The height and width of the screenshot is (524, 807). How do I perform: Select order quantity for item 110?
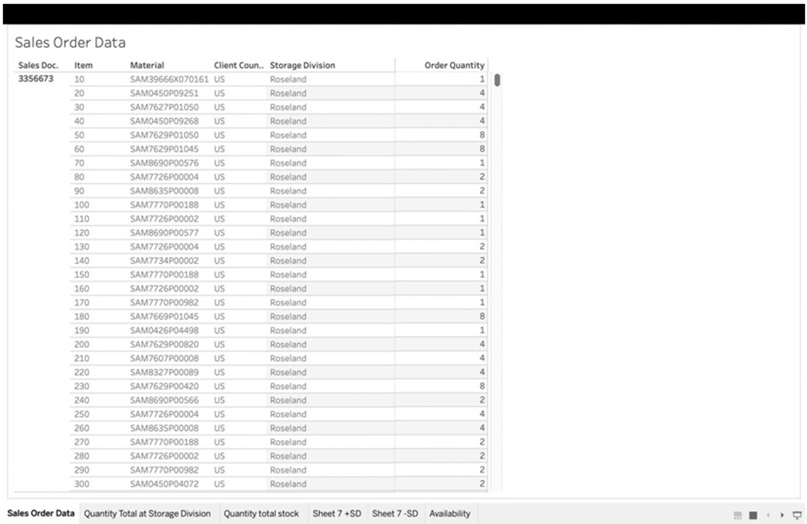click(x=482, y=218)
